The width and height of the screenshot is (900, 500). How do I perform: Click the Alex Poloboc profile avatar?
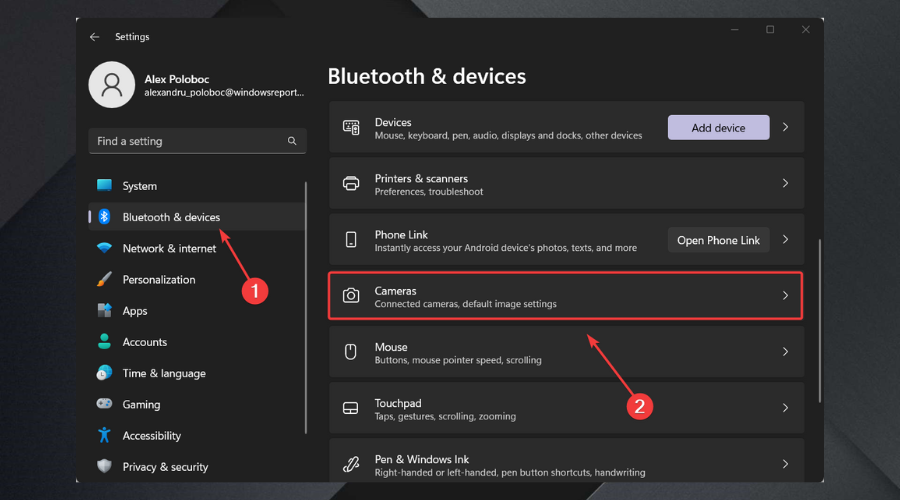tap(111, 85)
